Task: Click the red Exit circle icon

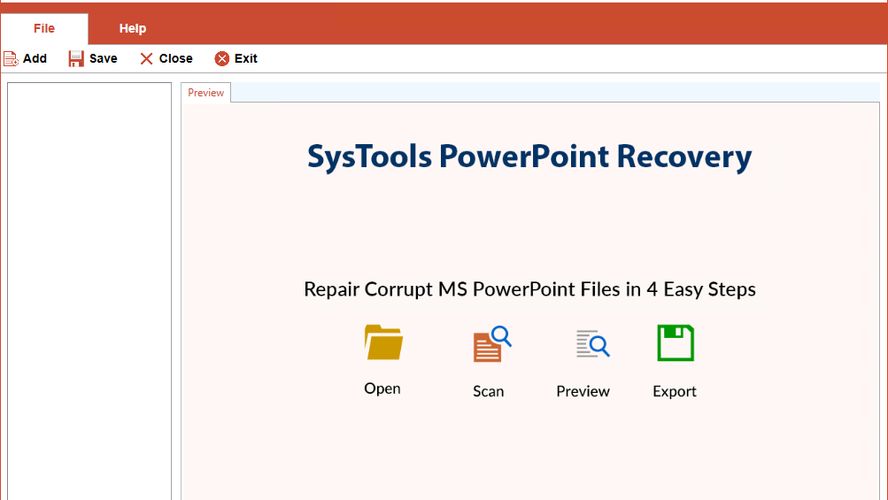Action: tap(222, 59)
